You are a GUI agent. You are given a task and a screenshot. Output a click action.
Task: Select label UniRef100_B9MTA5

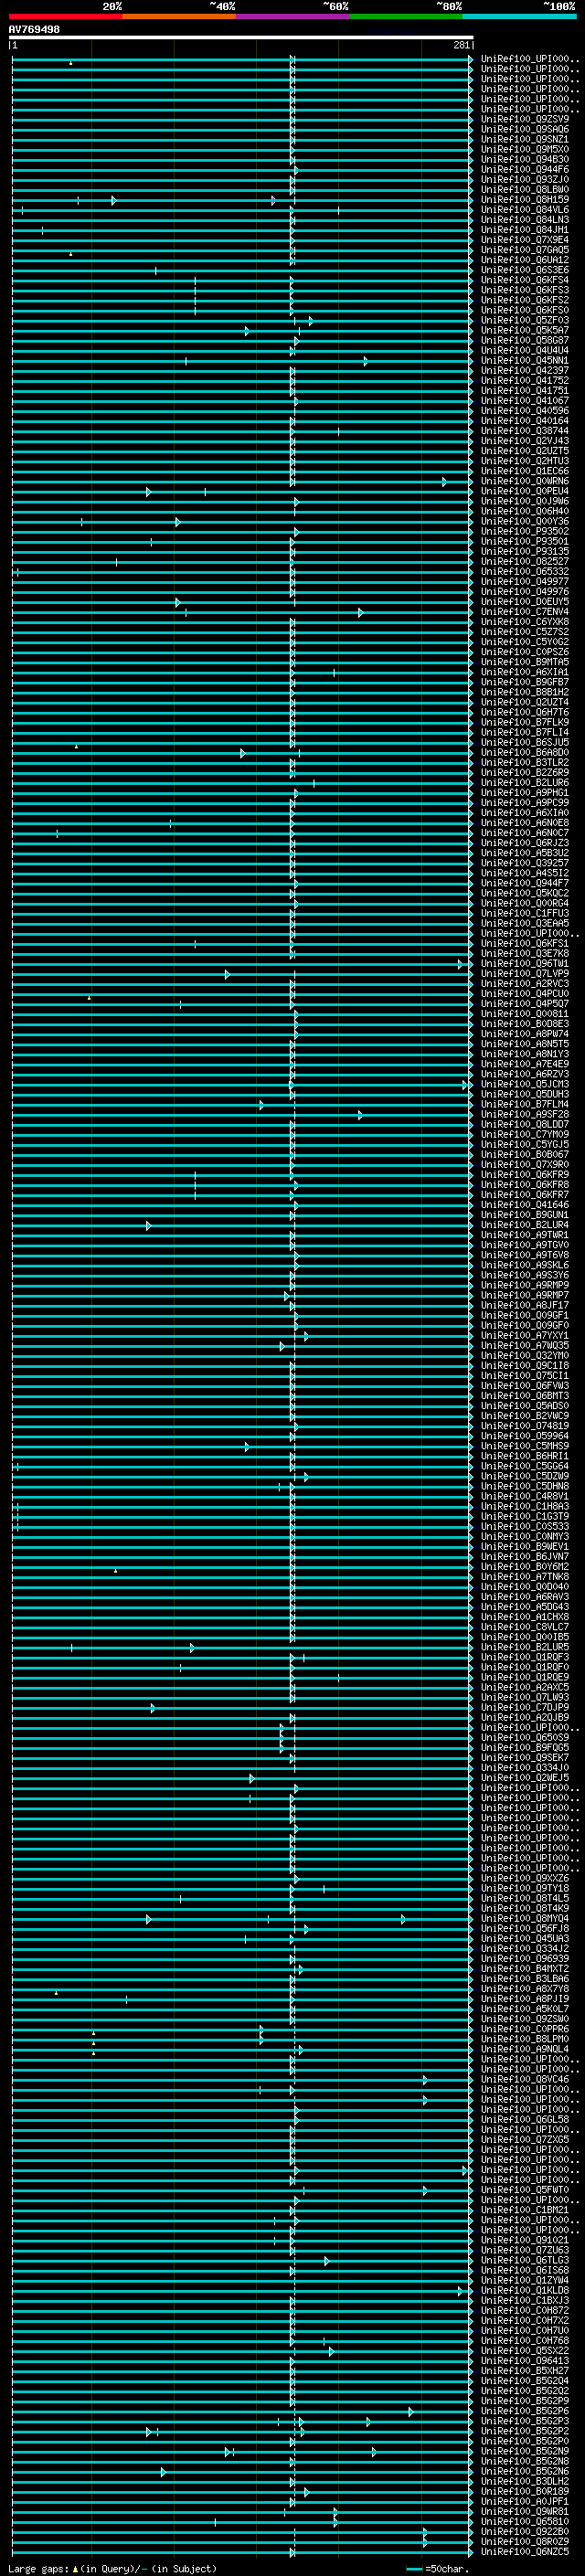[x=525, y=662]
